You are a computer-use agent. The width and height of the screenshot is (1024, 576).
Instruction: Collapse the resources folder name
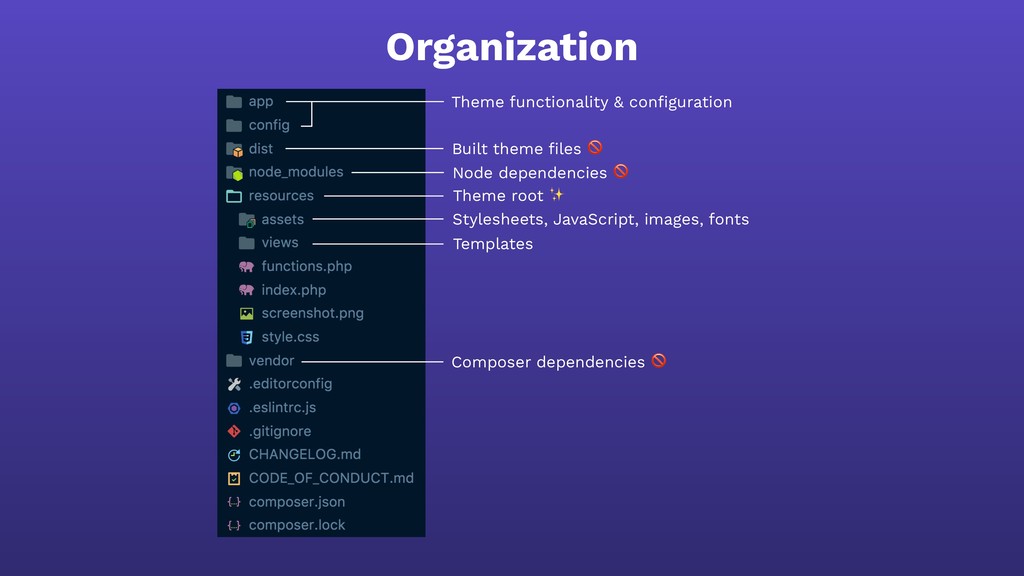coord(281,196)
